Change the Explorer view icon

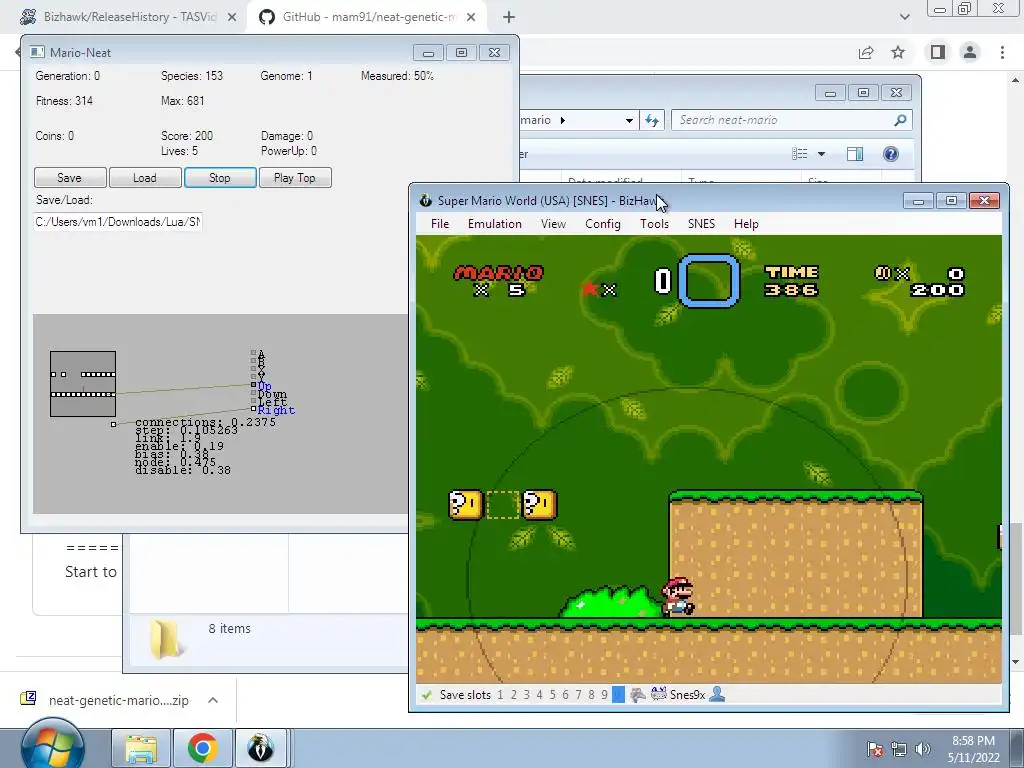(x=799, y=154)
